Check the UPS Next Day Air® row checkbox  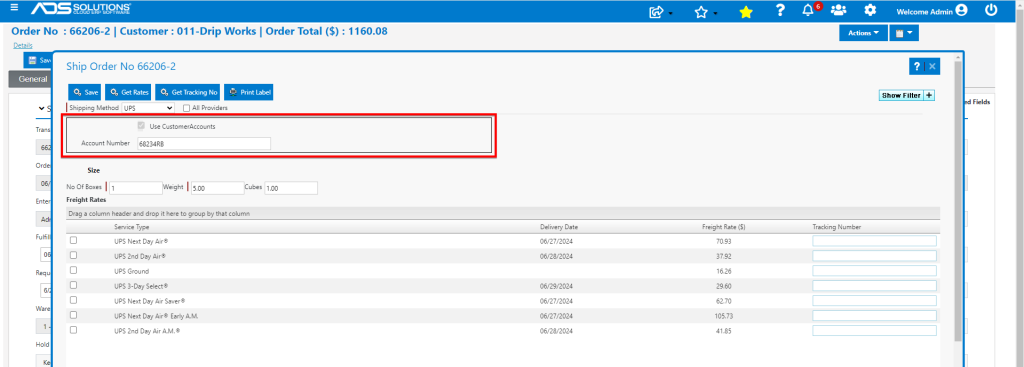73,240
